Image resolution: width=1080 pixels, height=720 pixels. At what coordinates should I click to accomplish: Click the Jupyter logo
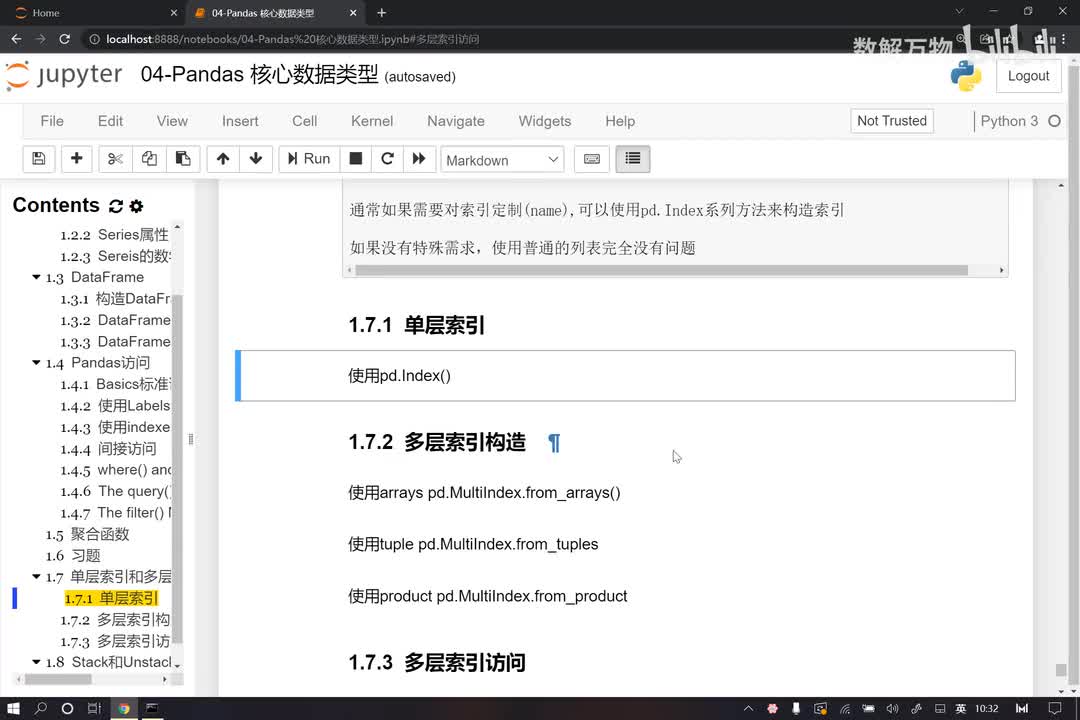(64, 75)
